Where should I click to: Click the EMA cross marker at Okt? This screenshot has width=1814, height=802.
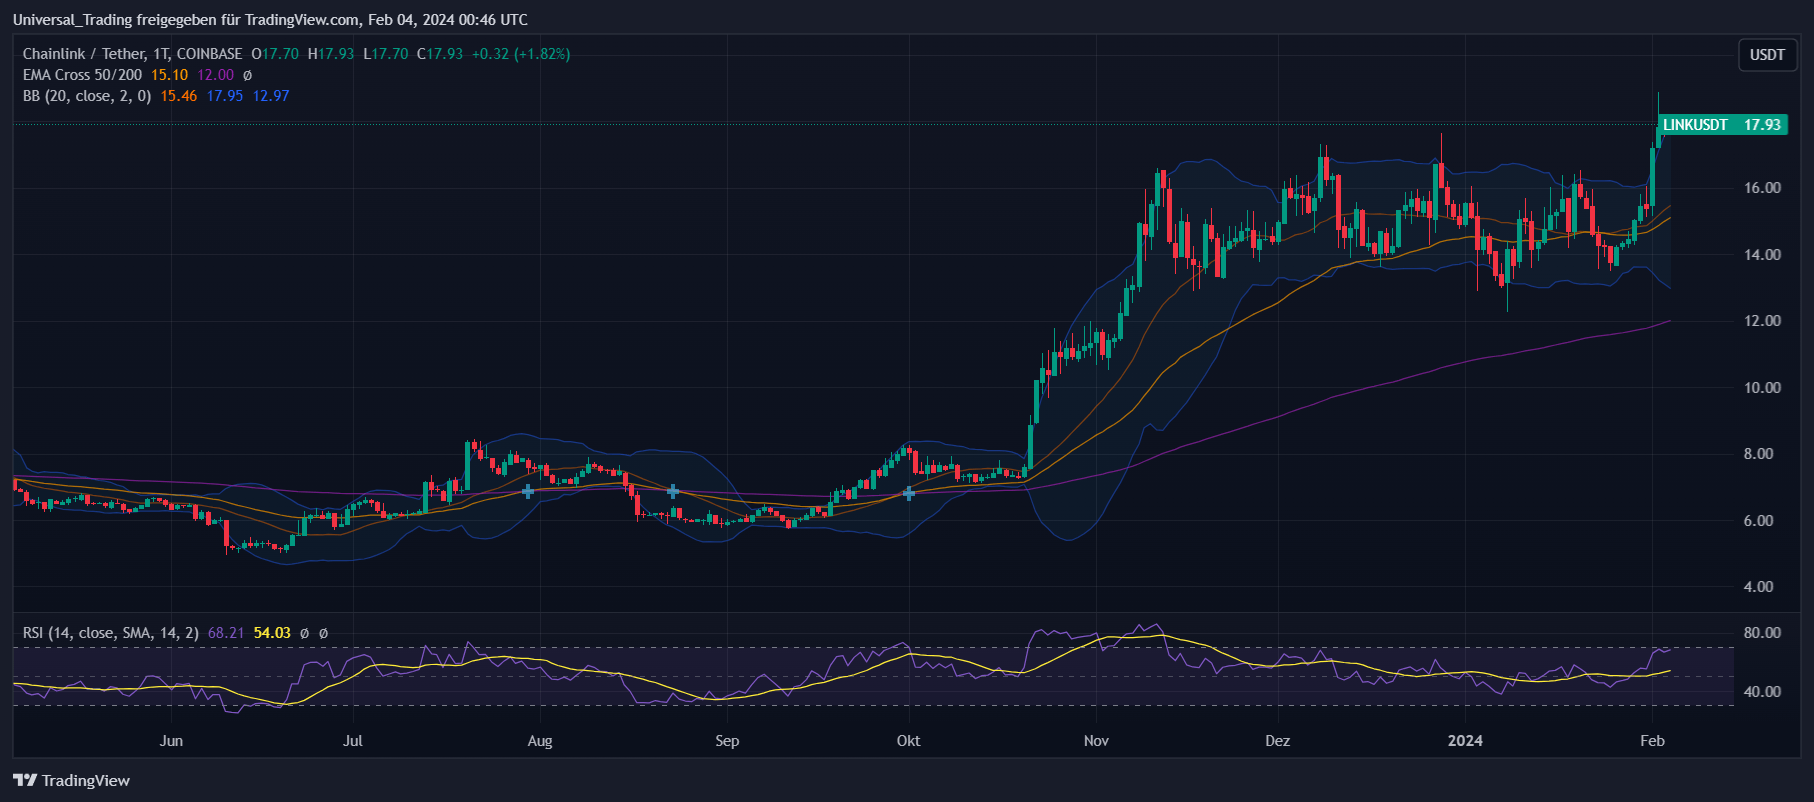tap(909, 493)
